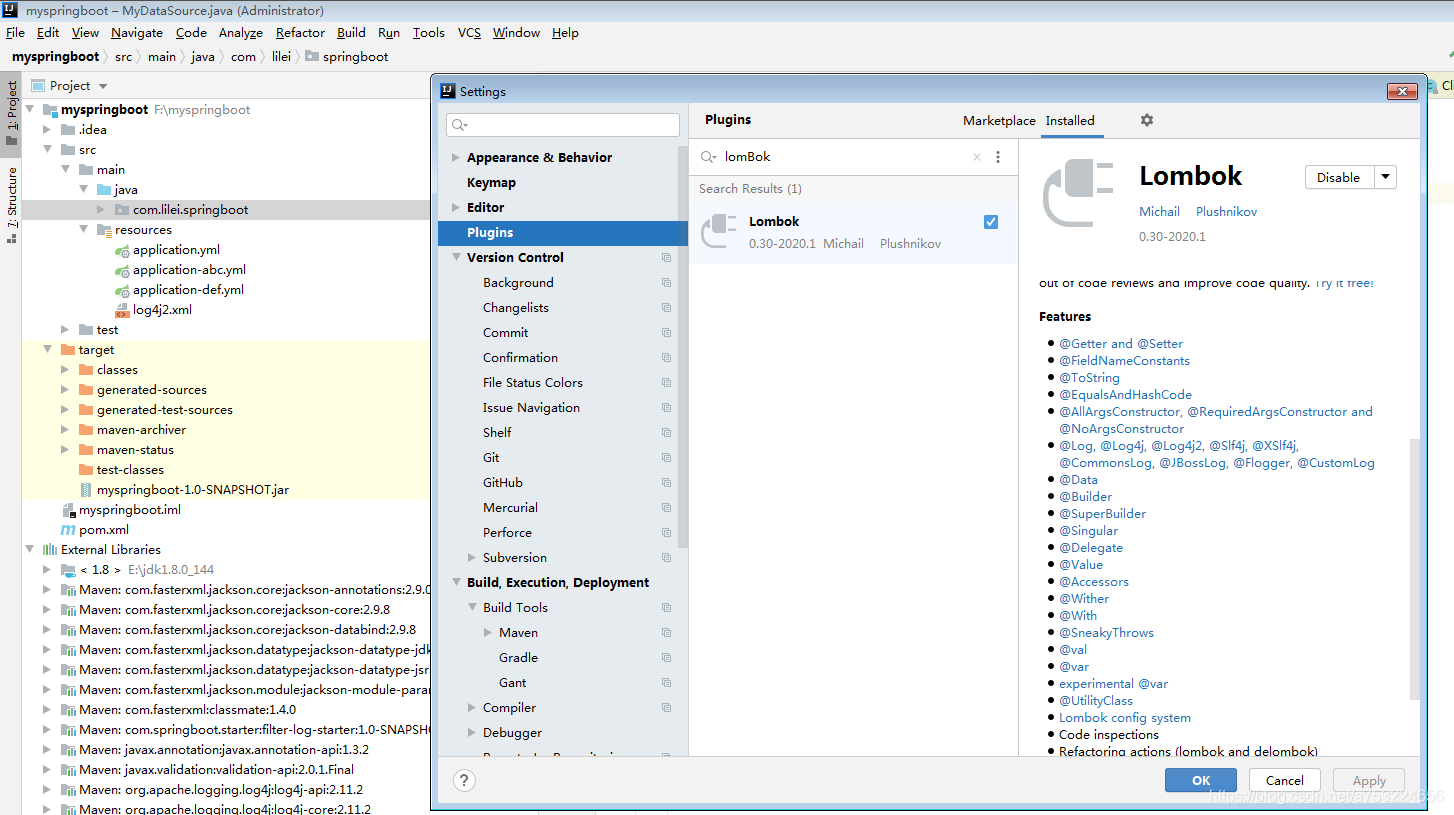Click project-level icon next to Maven setting
1454x815 pixels.
666,633
